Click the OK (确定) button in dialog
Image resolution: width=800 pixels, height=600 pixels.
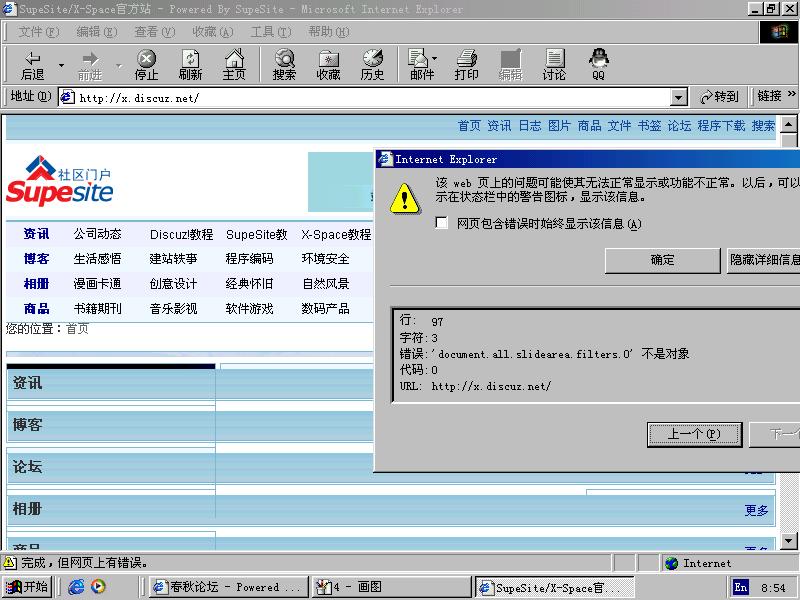662,260
